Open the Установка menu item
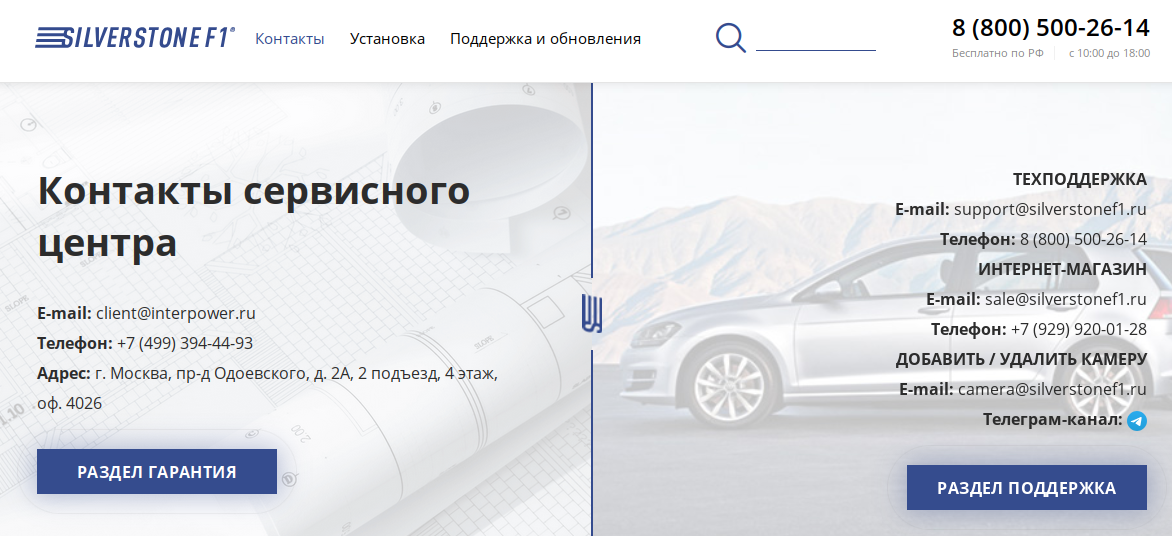1172x536 pixels. click(x=387, y=39)
